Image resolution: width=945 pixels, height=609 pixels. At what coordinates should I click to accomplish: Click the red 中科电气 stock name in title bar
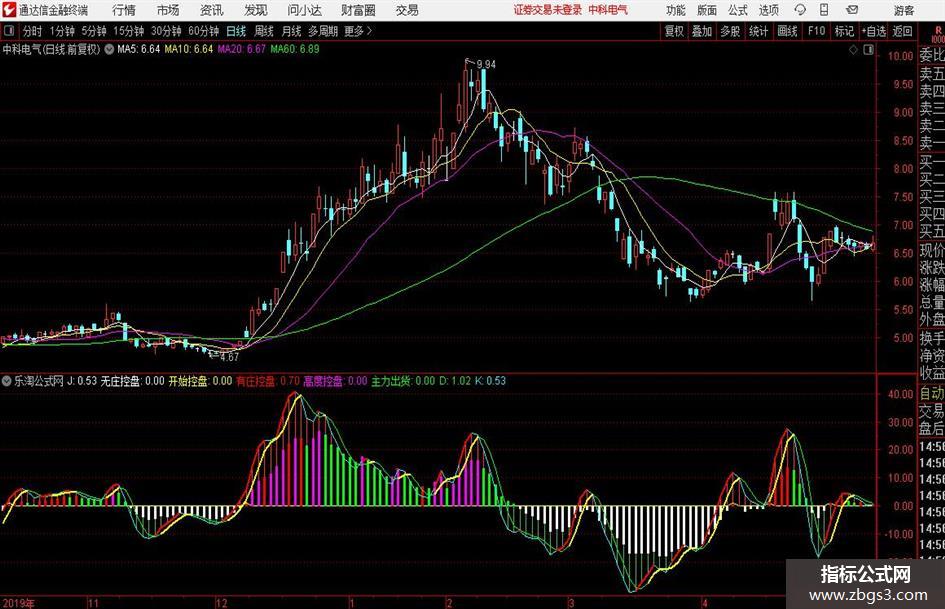pos(608,10)
